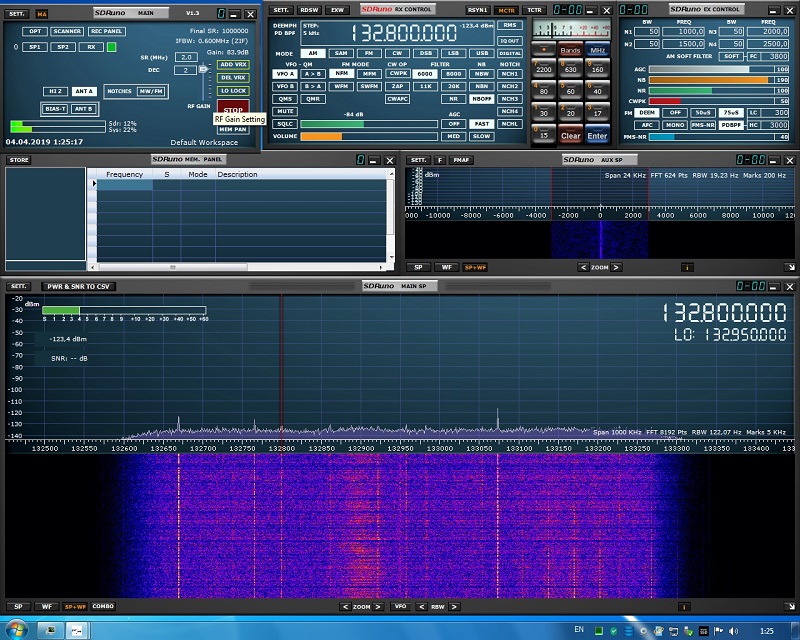This screenshot has width=800, height=640.
Task: Adjust the RF GAIN slider handle
Action: tap(203, 68)
